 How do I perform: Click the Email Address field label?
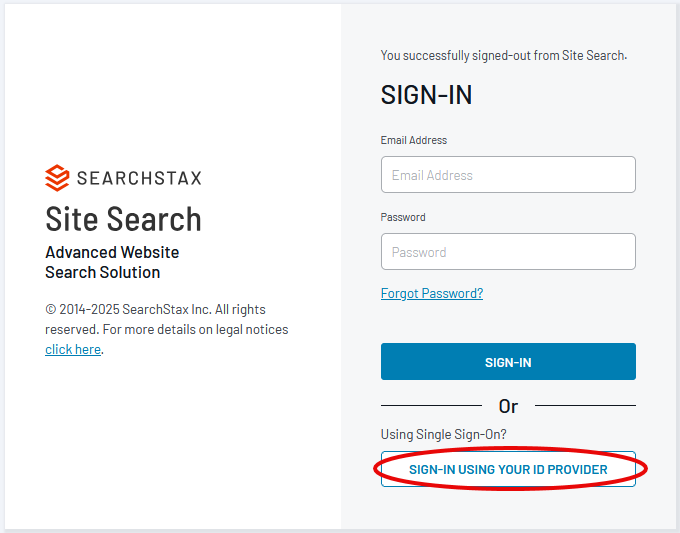point(414,140)
